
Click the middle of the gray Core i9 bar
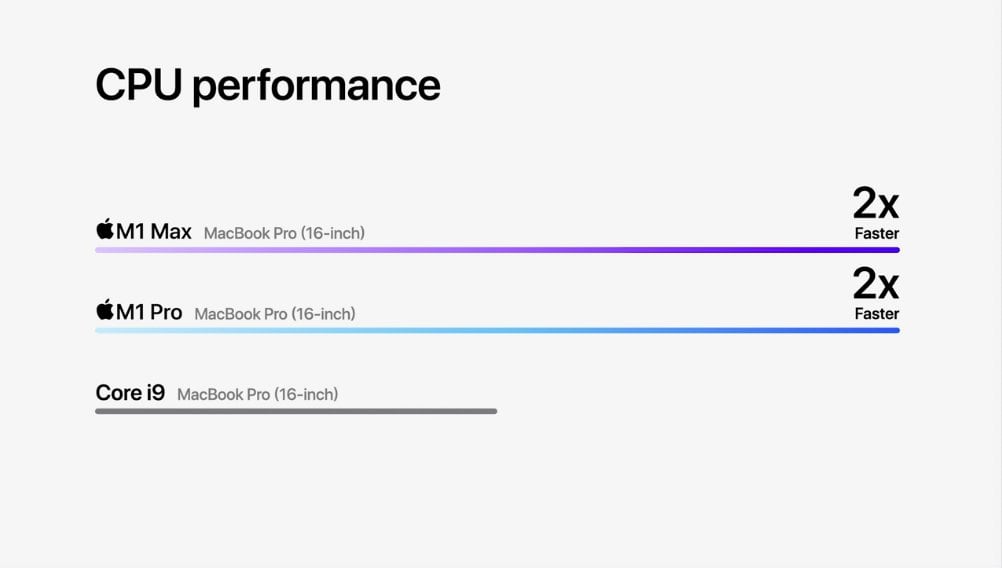(x=296, y=411)
